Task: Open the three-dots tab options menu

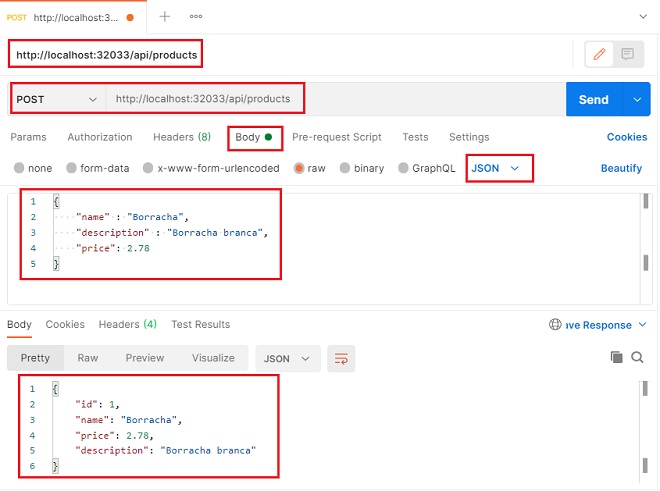Action: coord(197,16)
